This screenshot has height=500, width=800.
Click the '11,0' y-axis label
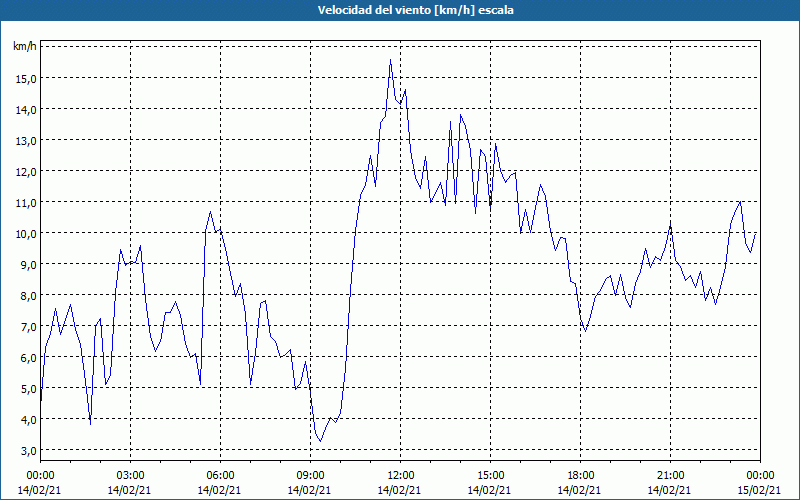coord(25,203)
